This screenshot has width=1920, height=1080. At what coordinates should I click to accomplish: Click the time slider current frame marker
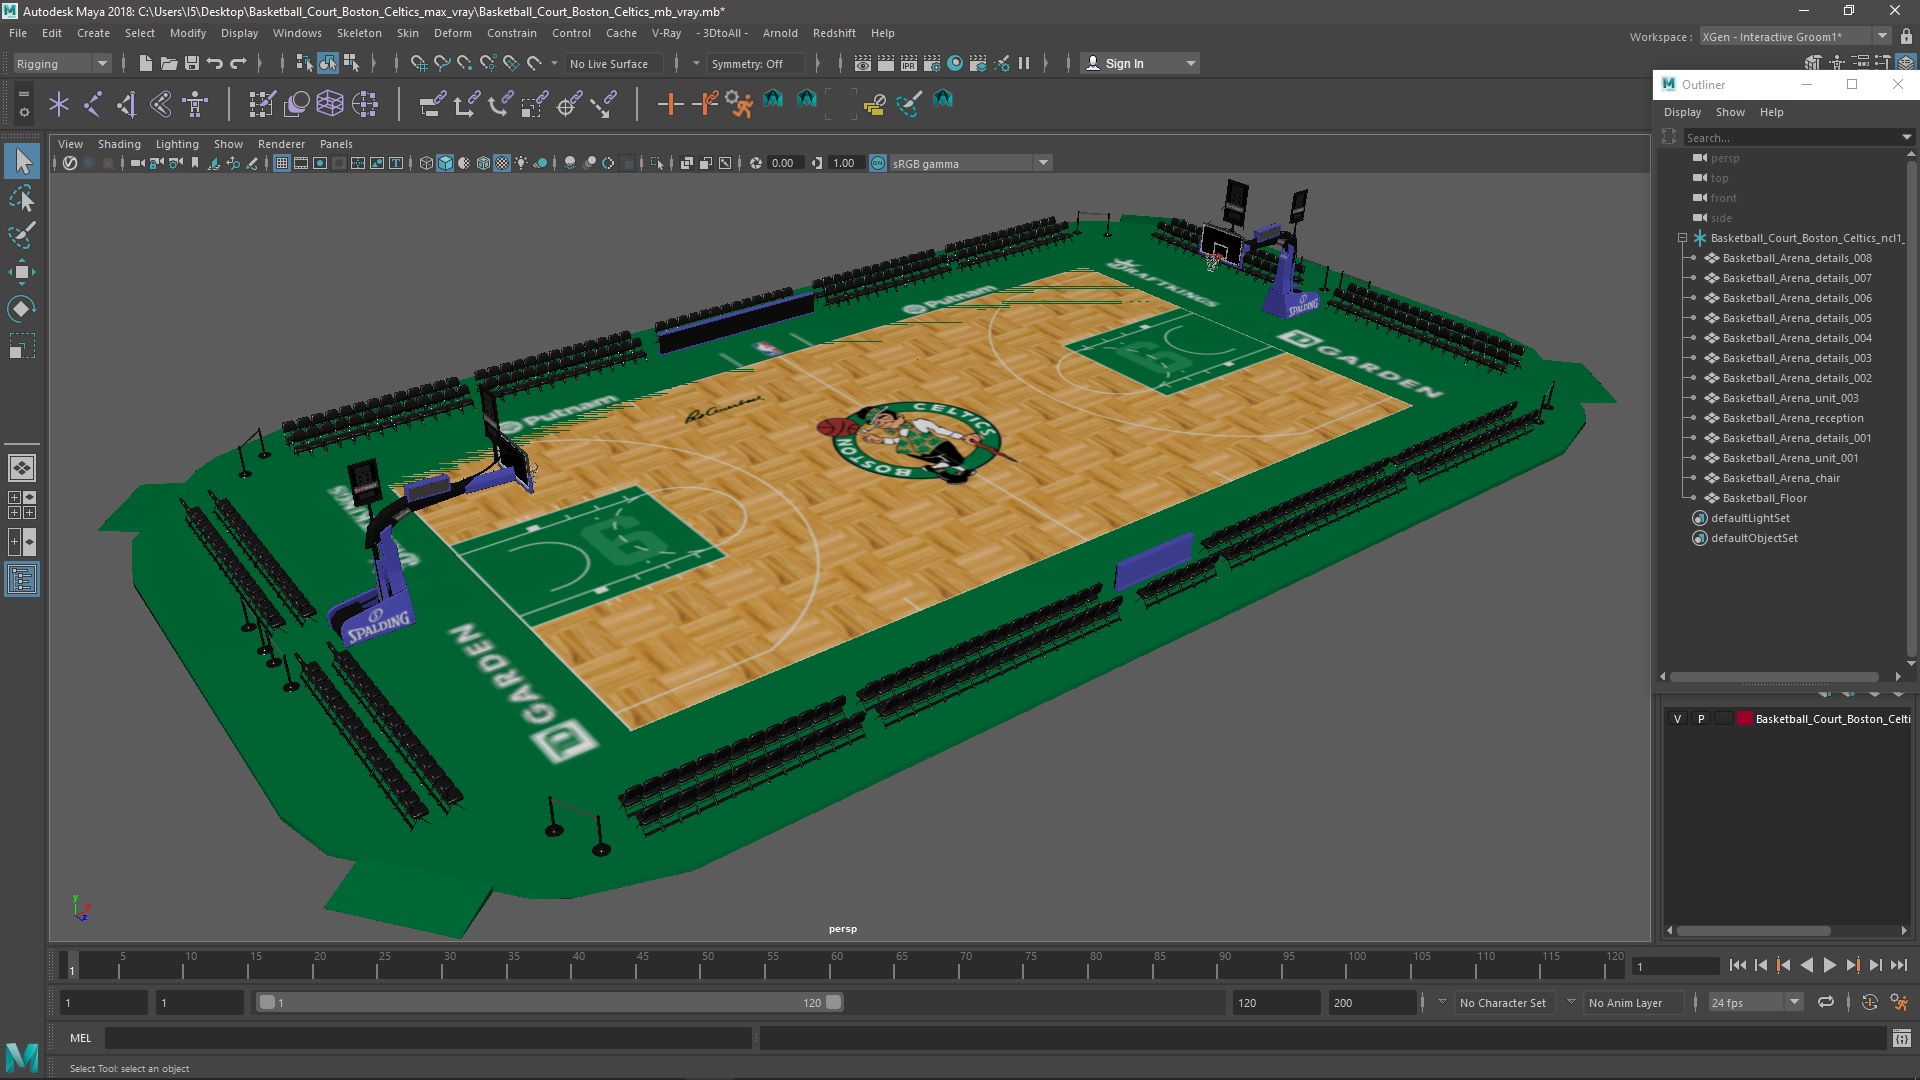[x=71, y=965]
